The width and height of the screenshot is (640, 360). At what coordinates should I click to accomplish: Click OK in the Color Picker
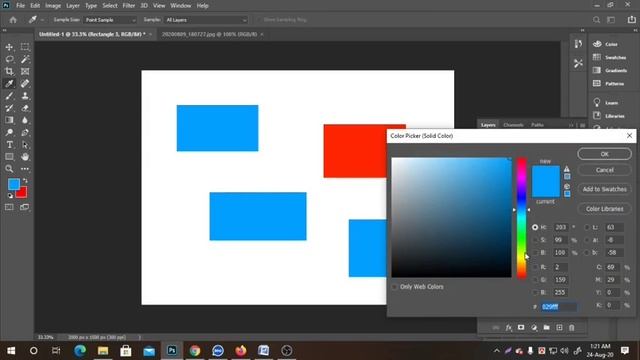pyautogui.click(x=604, y=154)
